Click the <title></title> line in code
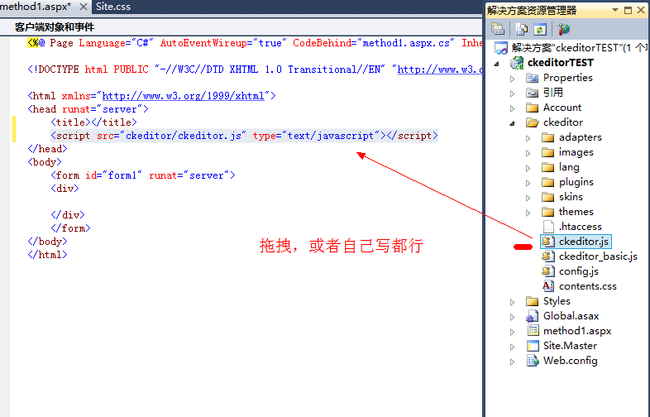The width and height of the screenshot is (650, 417). [x=94, y=122]
